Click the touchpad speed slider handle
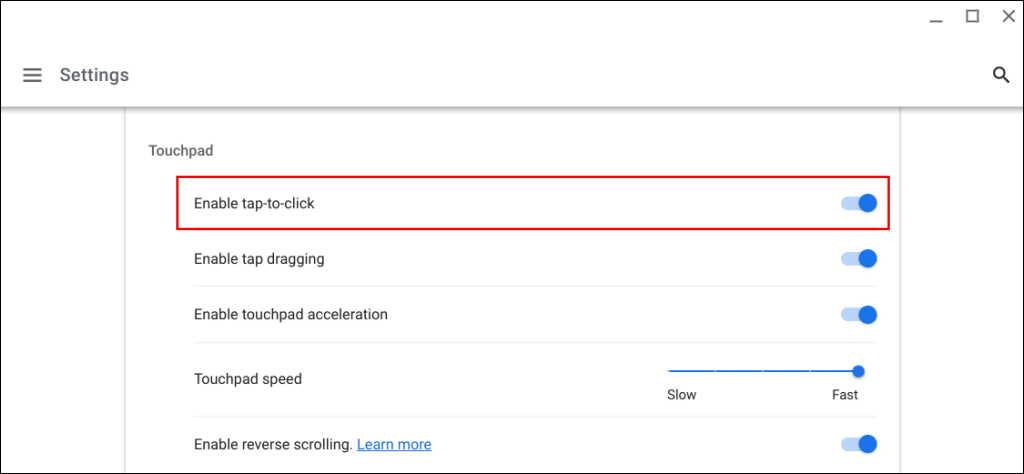The width and height of the screenshot is (1024, 474). click(x=858, y=371)
